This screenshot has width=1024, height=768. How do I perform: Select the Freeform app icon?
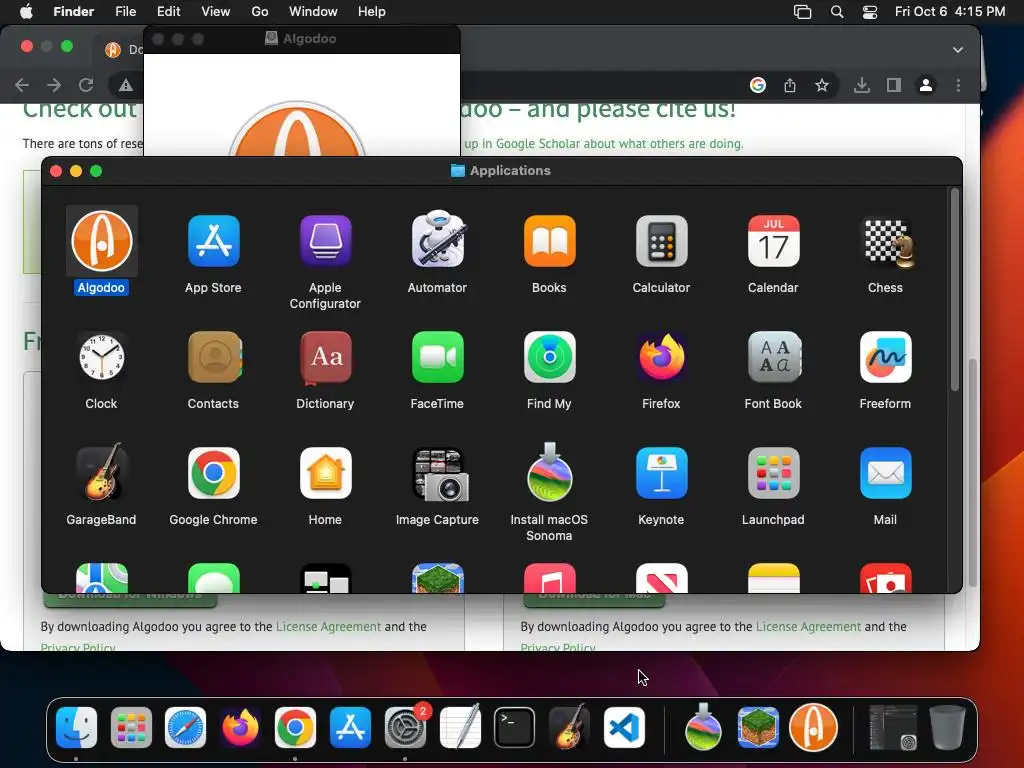point(886,357)
